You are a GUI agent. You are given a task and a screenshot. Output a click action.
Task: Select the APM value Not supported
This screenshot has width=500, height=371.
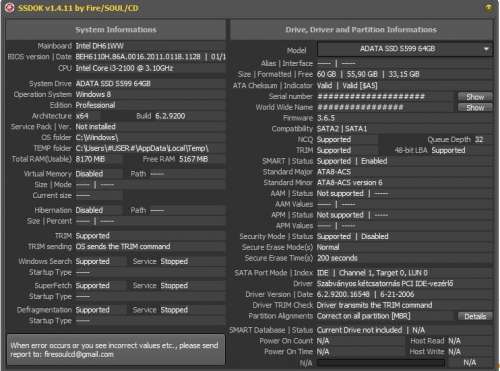(340, 215)
